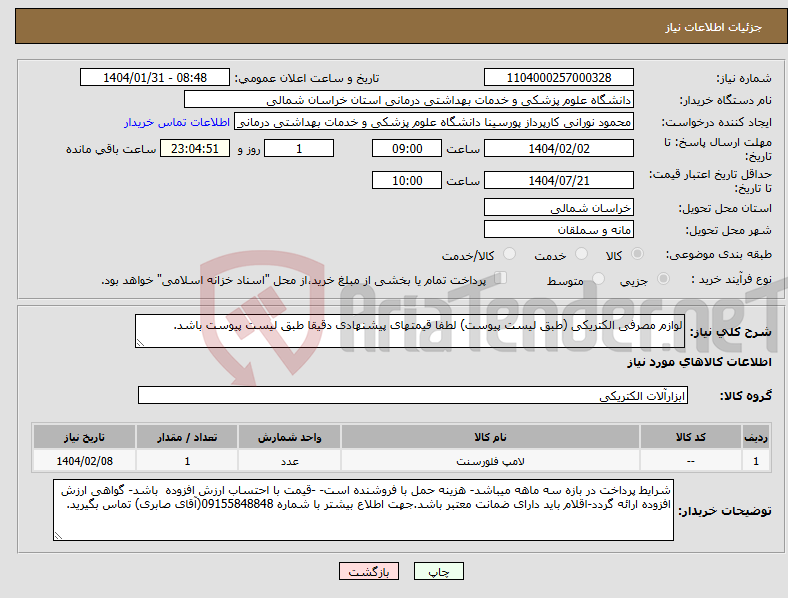Click the نام کالا column header
788x598 pixels.
490,437
